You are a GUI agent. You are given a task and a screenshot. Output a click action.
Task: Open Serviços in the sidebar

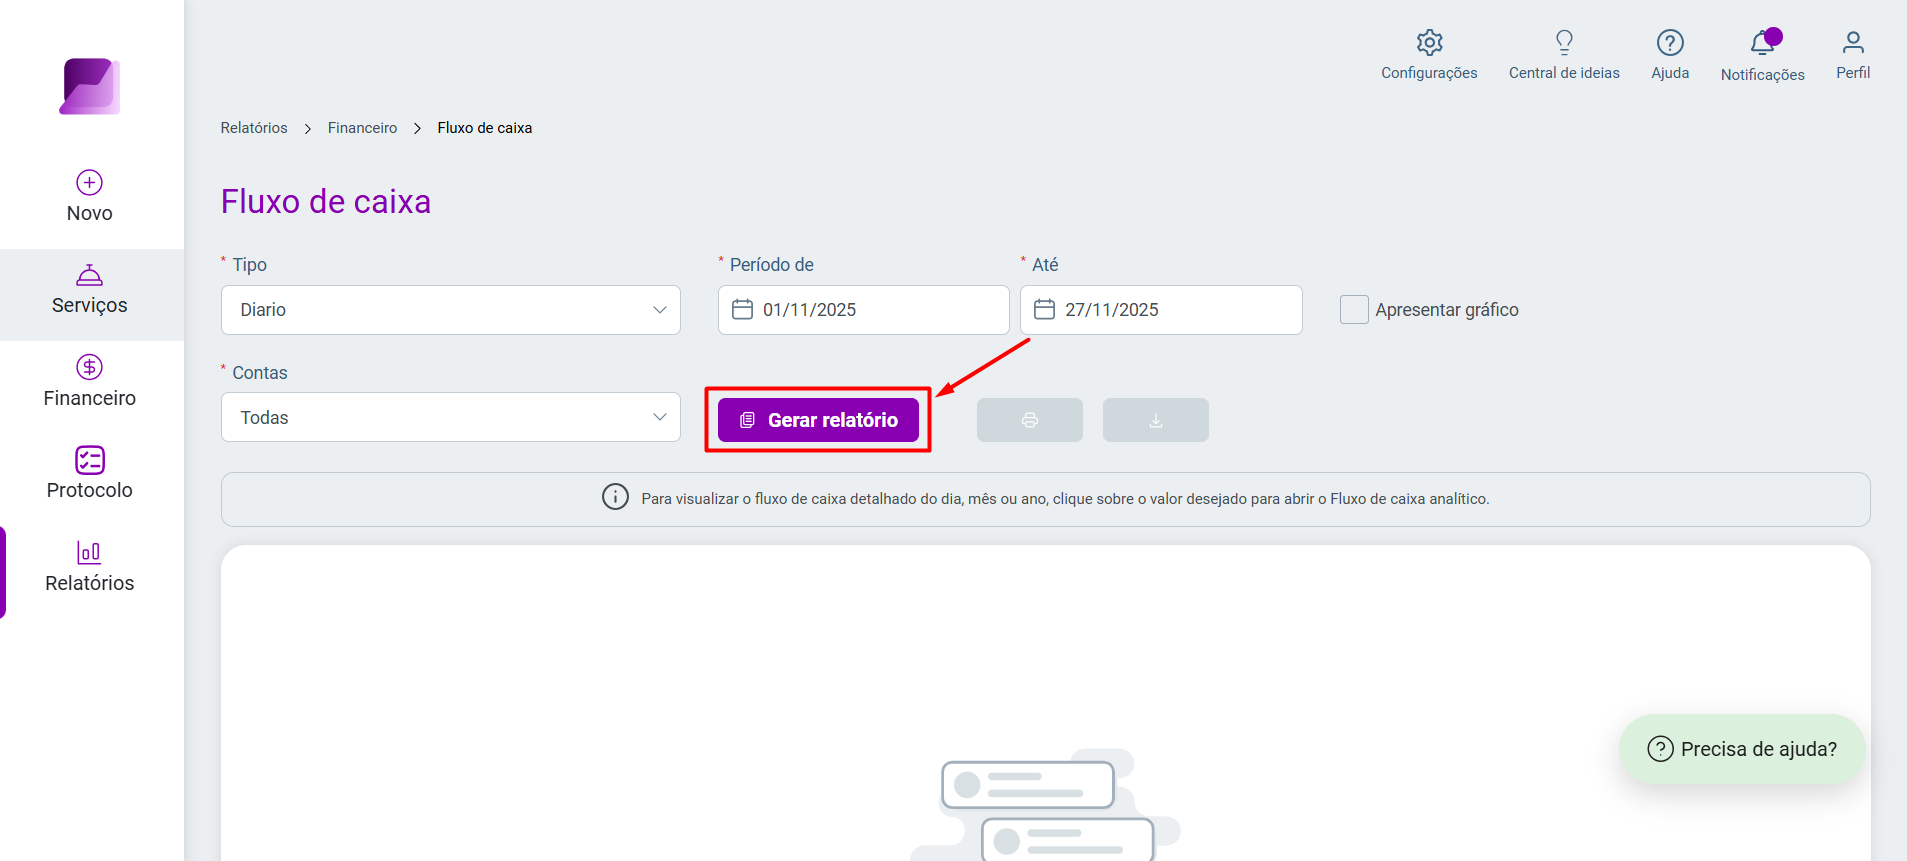(x=90, y=293)
